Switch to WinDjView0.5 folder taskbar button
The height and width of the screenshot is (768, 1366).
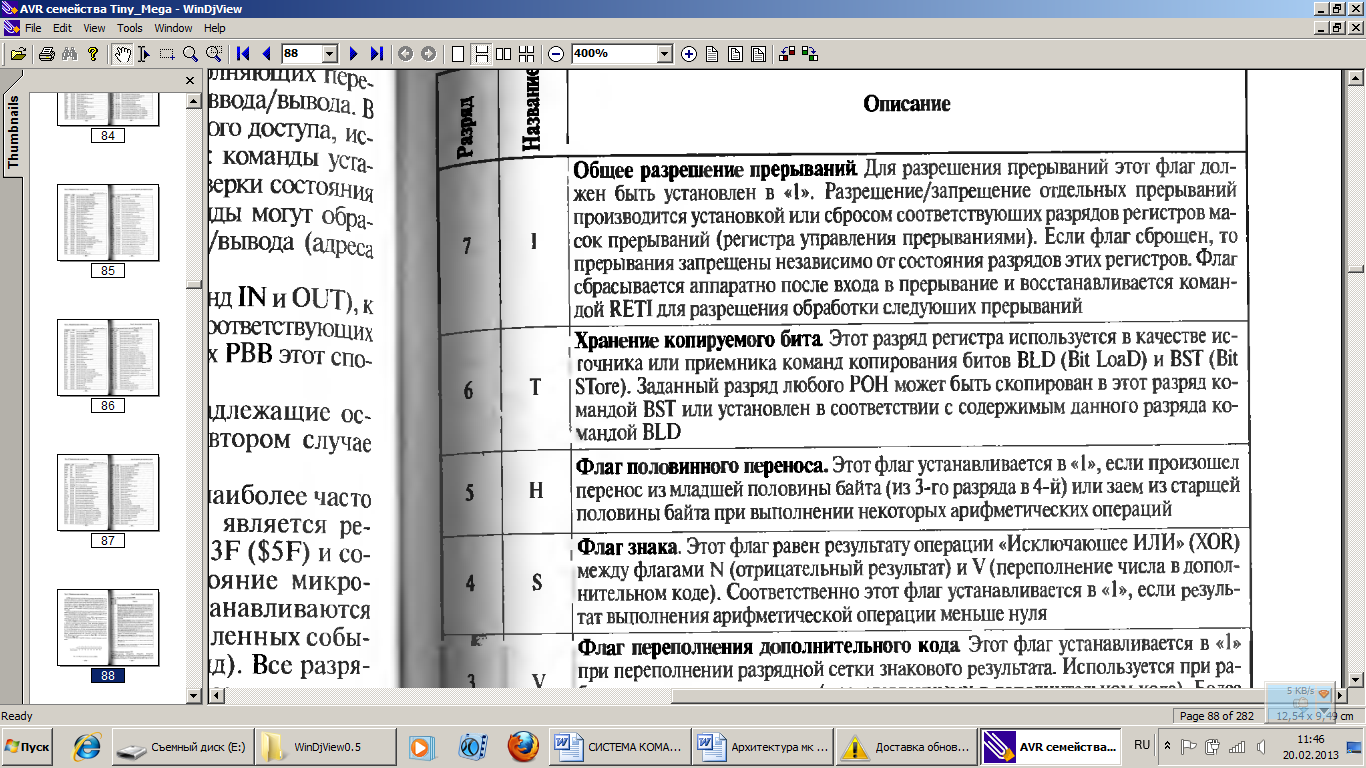click(x=327, y=747)
